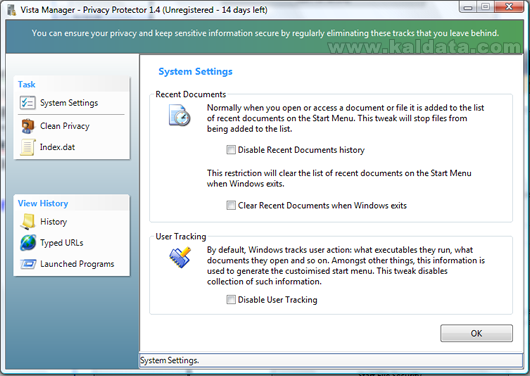
Task: Open System Settings task
Action: 69,103
